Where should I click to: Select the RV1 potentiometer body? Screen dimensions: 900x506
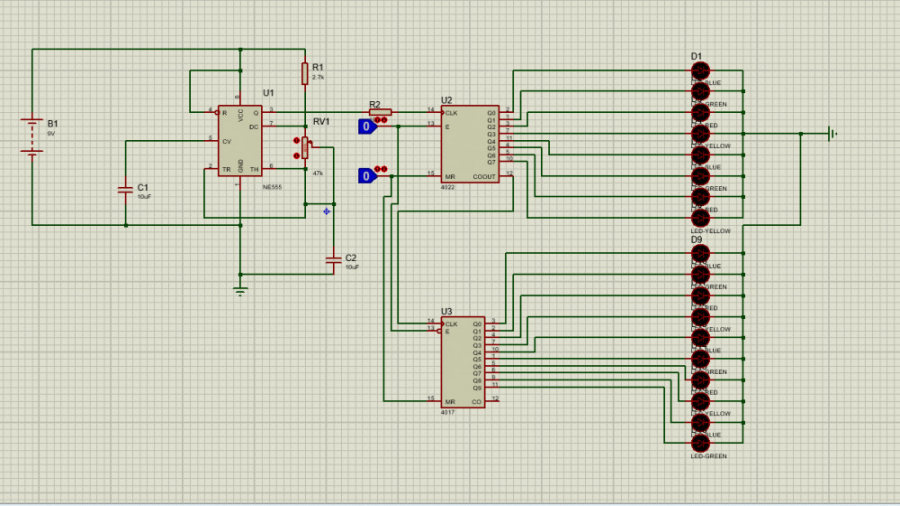(x=305, y=148)
